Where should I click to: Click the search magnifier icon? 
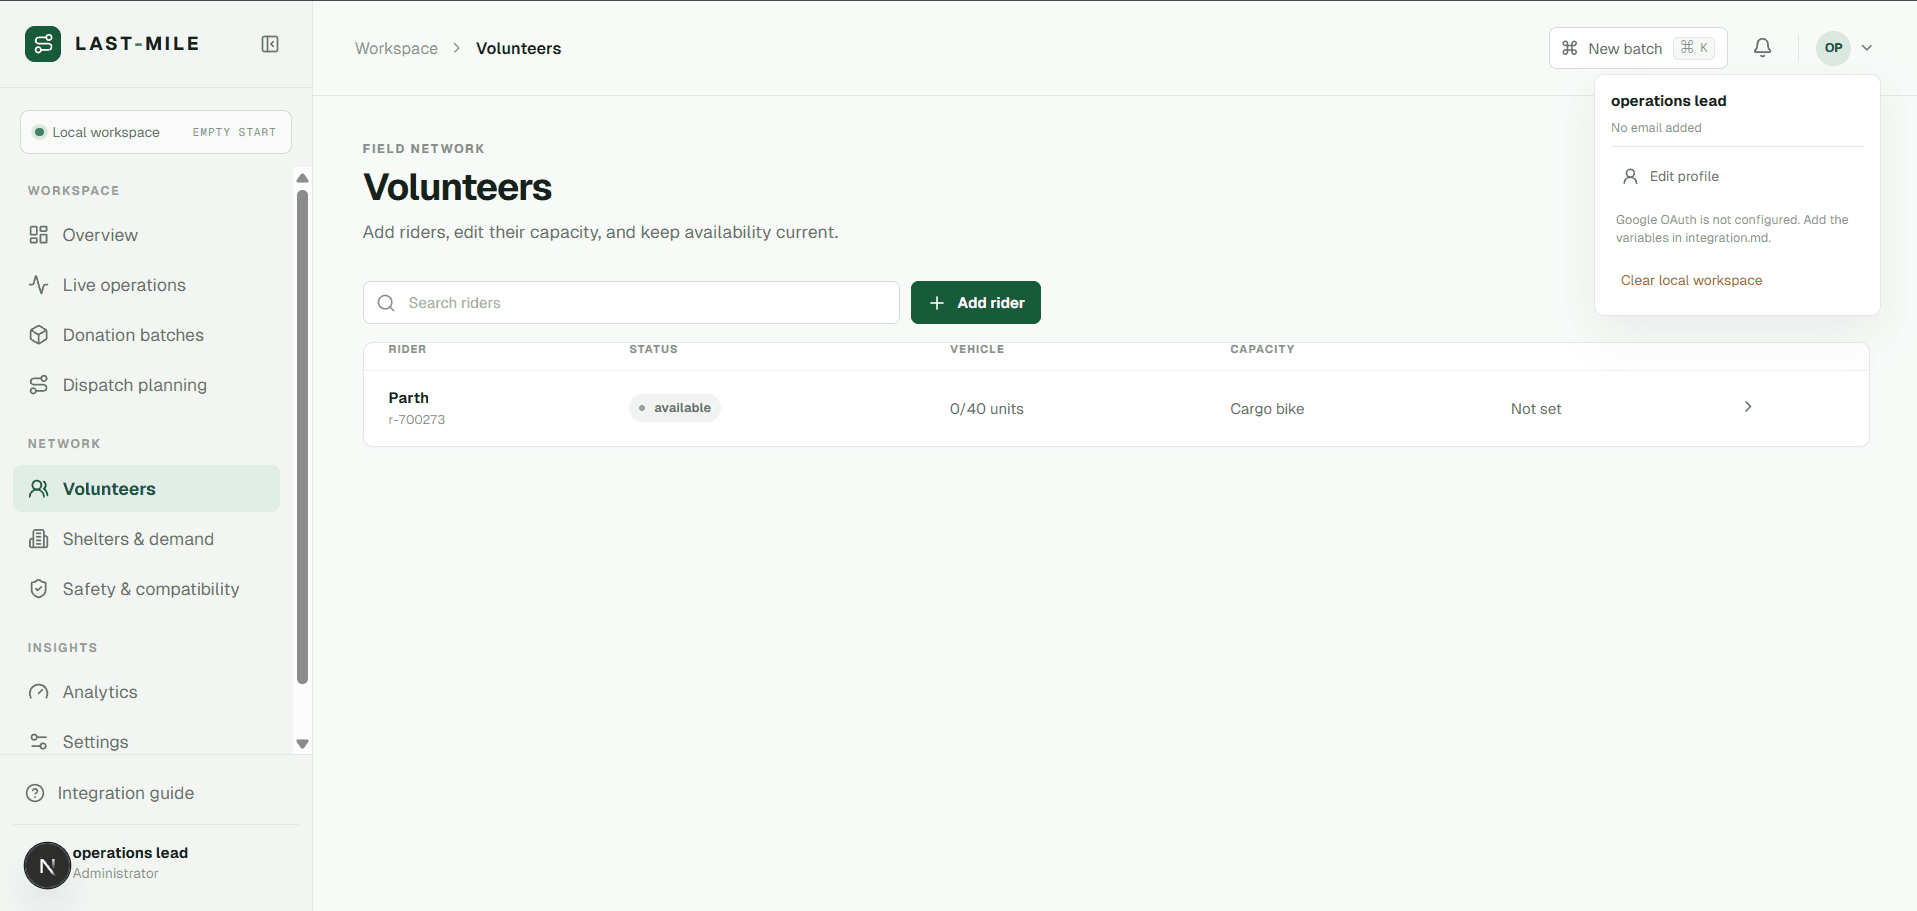[386, 303]
